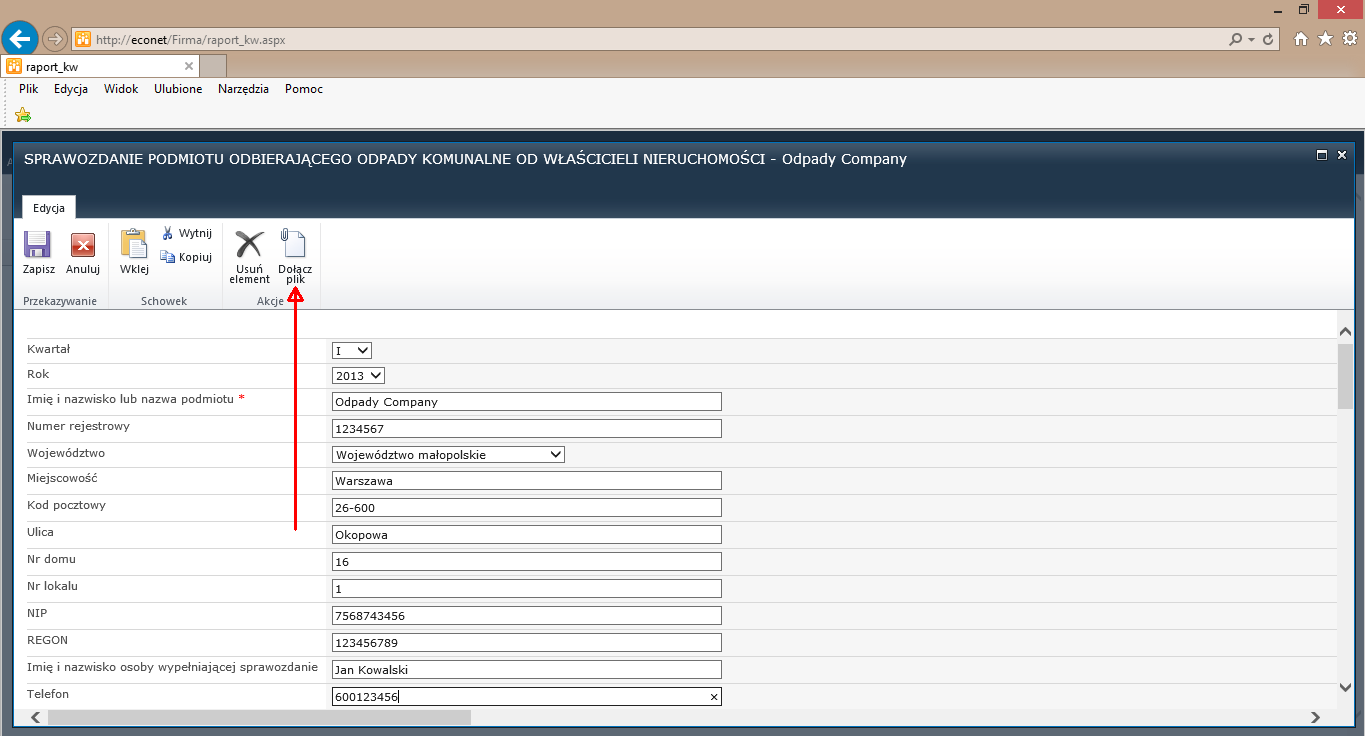
Task: Click the browser address bar URL
Action: point(190,40)
